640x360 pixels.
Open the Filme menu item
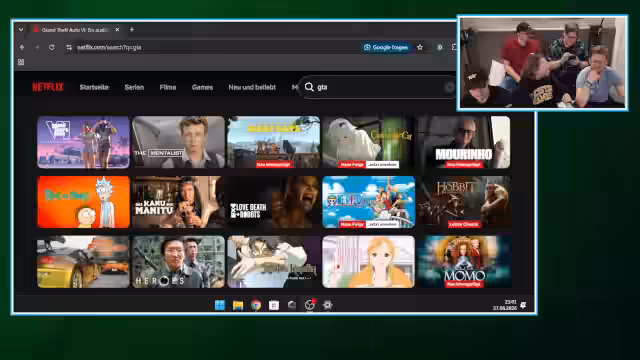168,87
